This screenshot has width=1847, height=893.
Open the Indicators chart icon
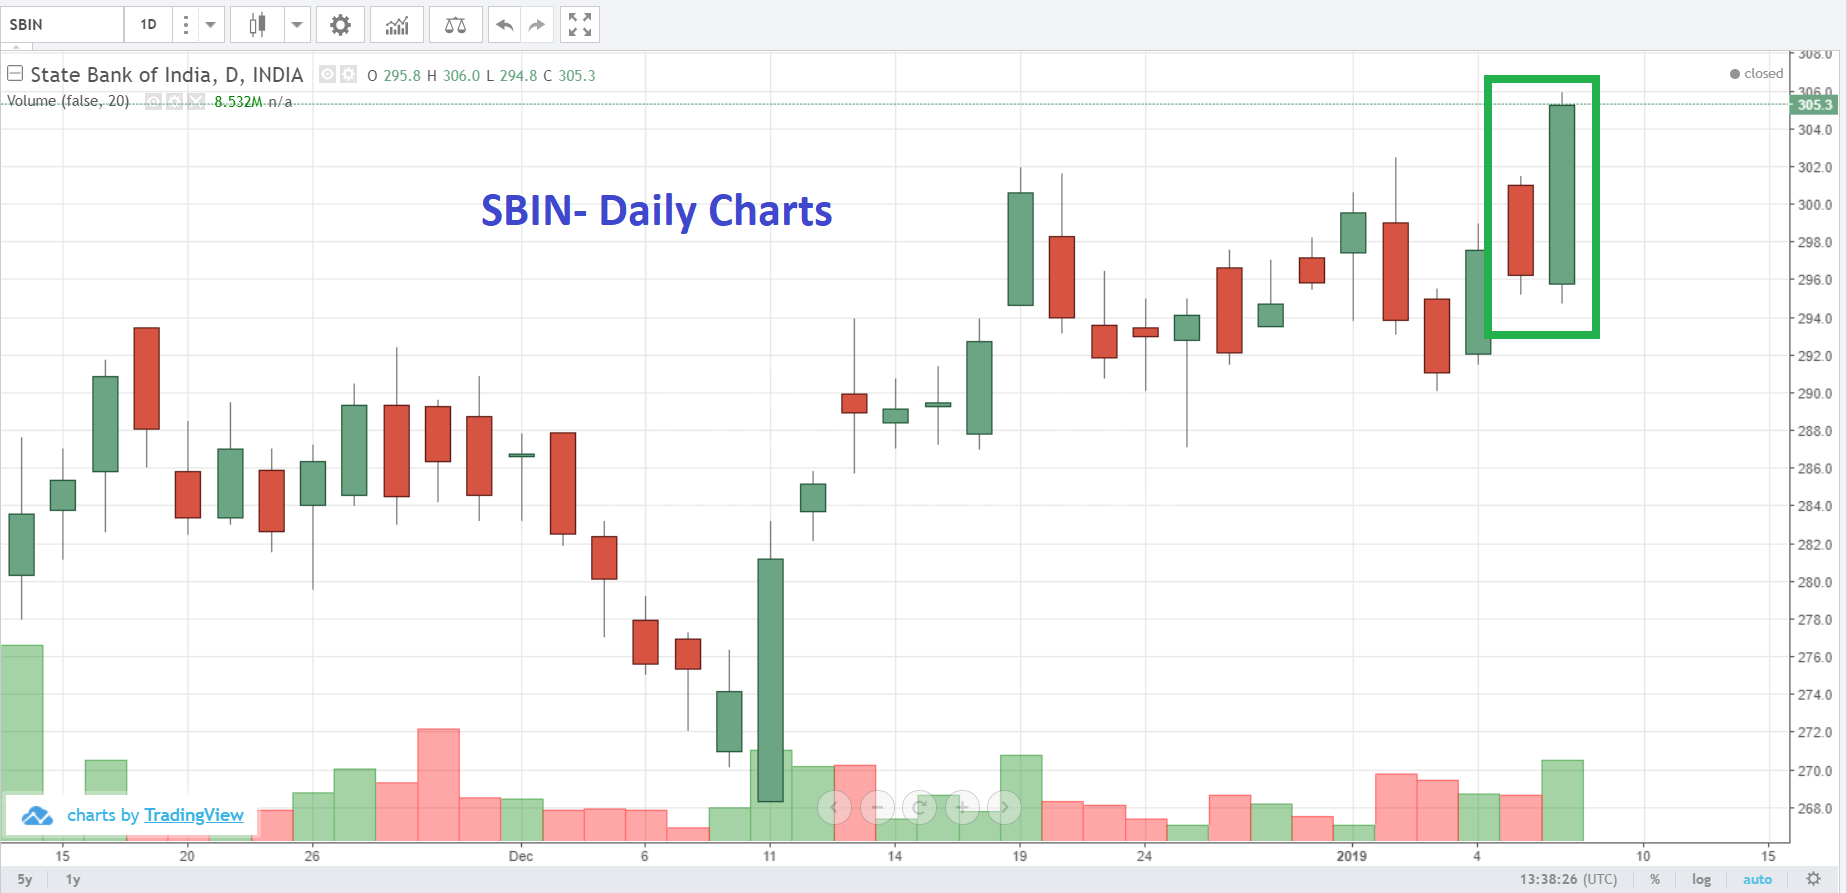[x=397, y=25]
